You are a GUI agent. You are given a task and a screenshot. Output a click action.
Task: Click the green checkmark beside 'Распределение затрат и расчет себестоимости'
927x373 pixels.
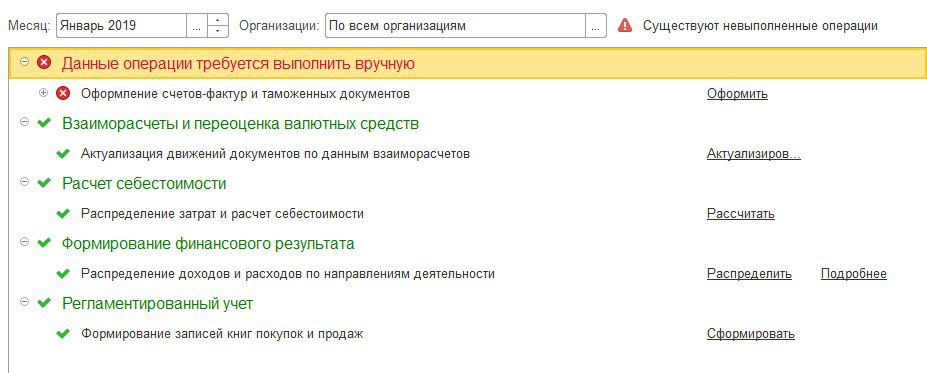point(63,213)
